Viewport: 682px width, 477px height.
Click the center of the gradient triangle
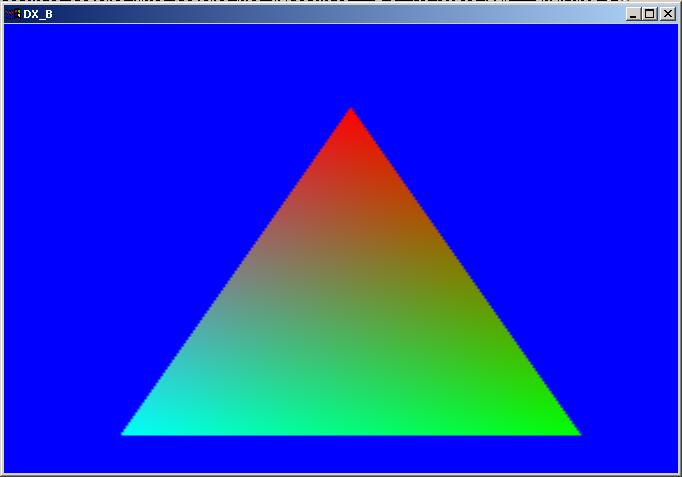(x=350, y=325)
